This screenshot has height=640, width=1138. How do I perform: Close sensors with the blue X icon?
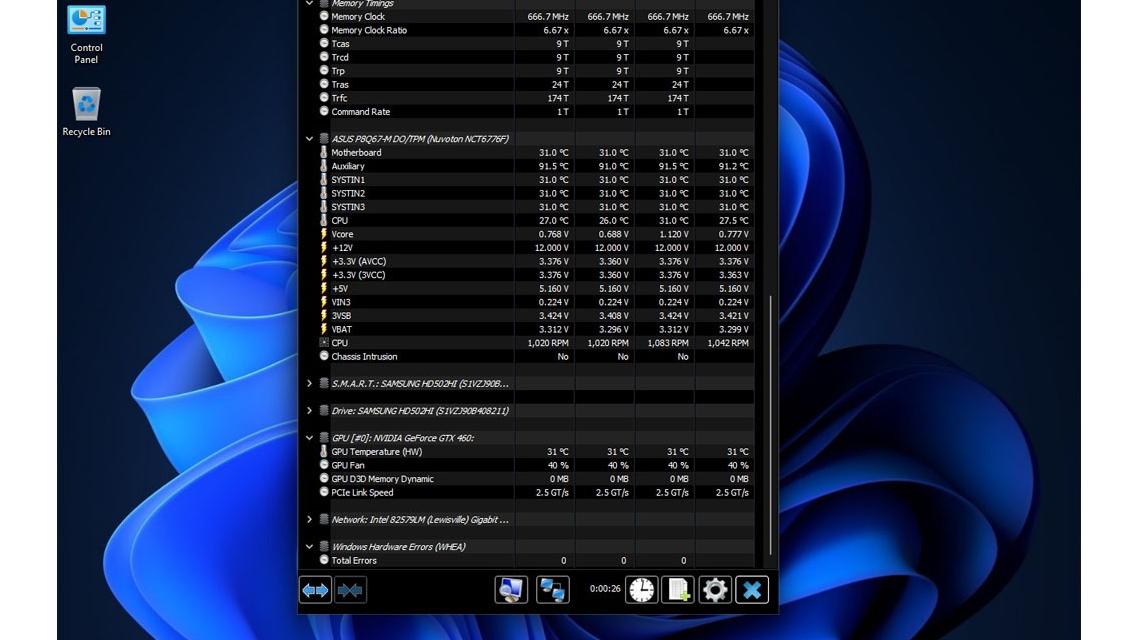point(752,590)
